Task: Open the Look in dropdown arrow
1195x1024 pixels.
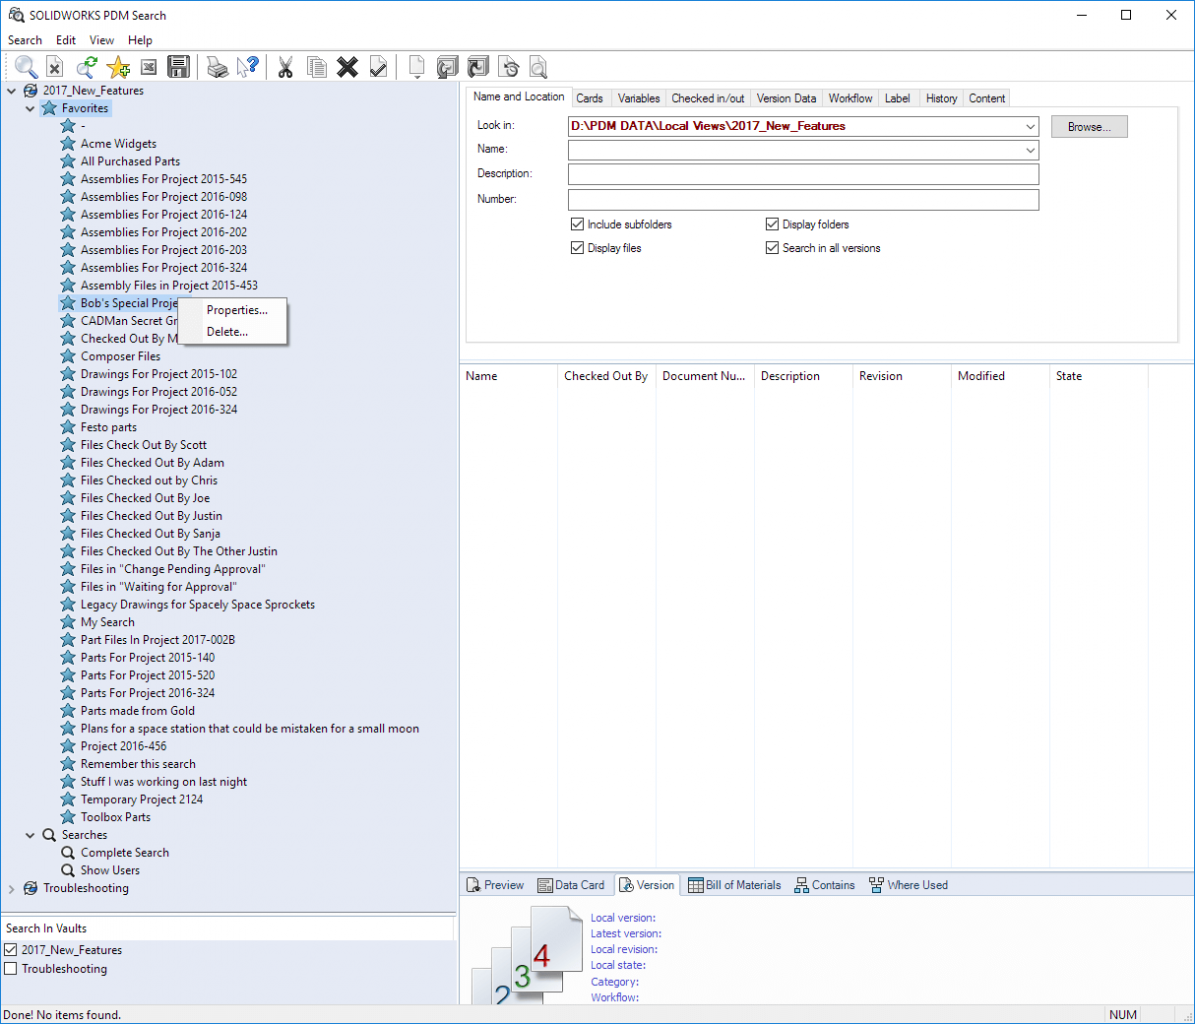Action: click(1030, 126)
